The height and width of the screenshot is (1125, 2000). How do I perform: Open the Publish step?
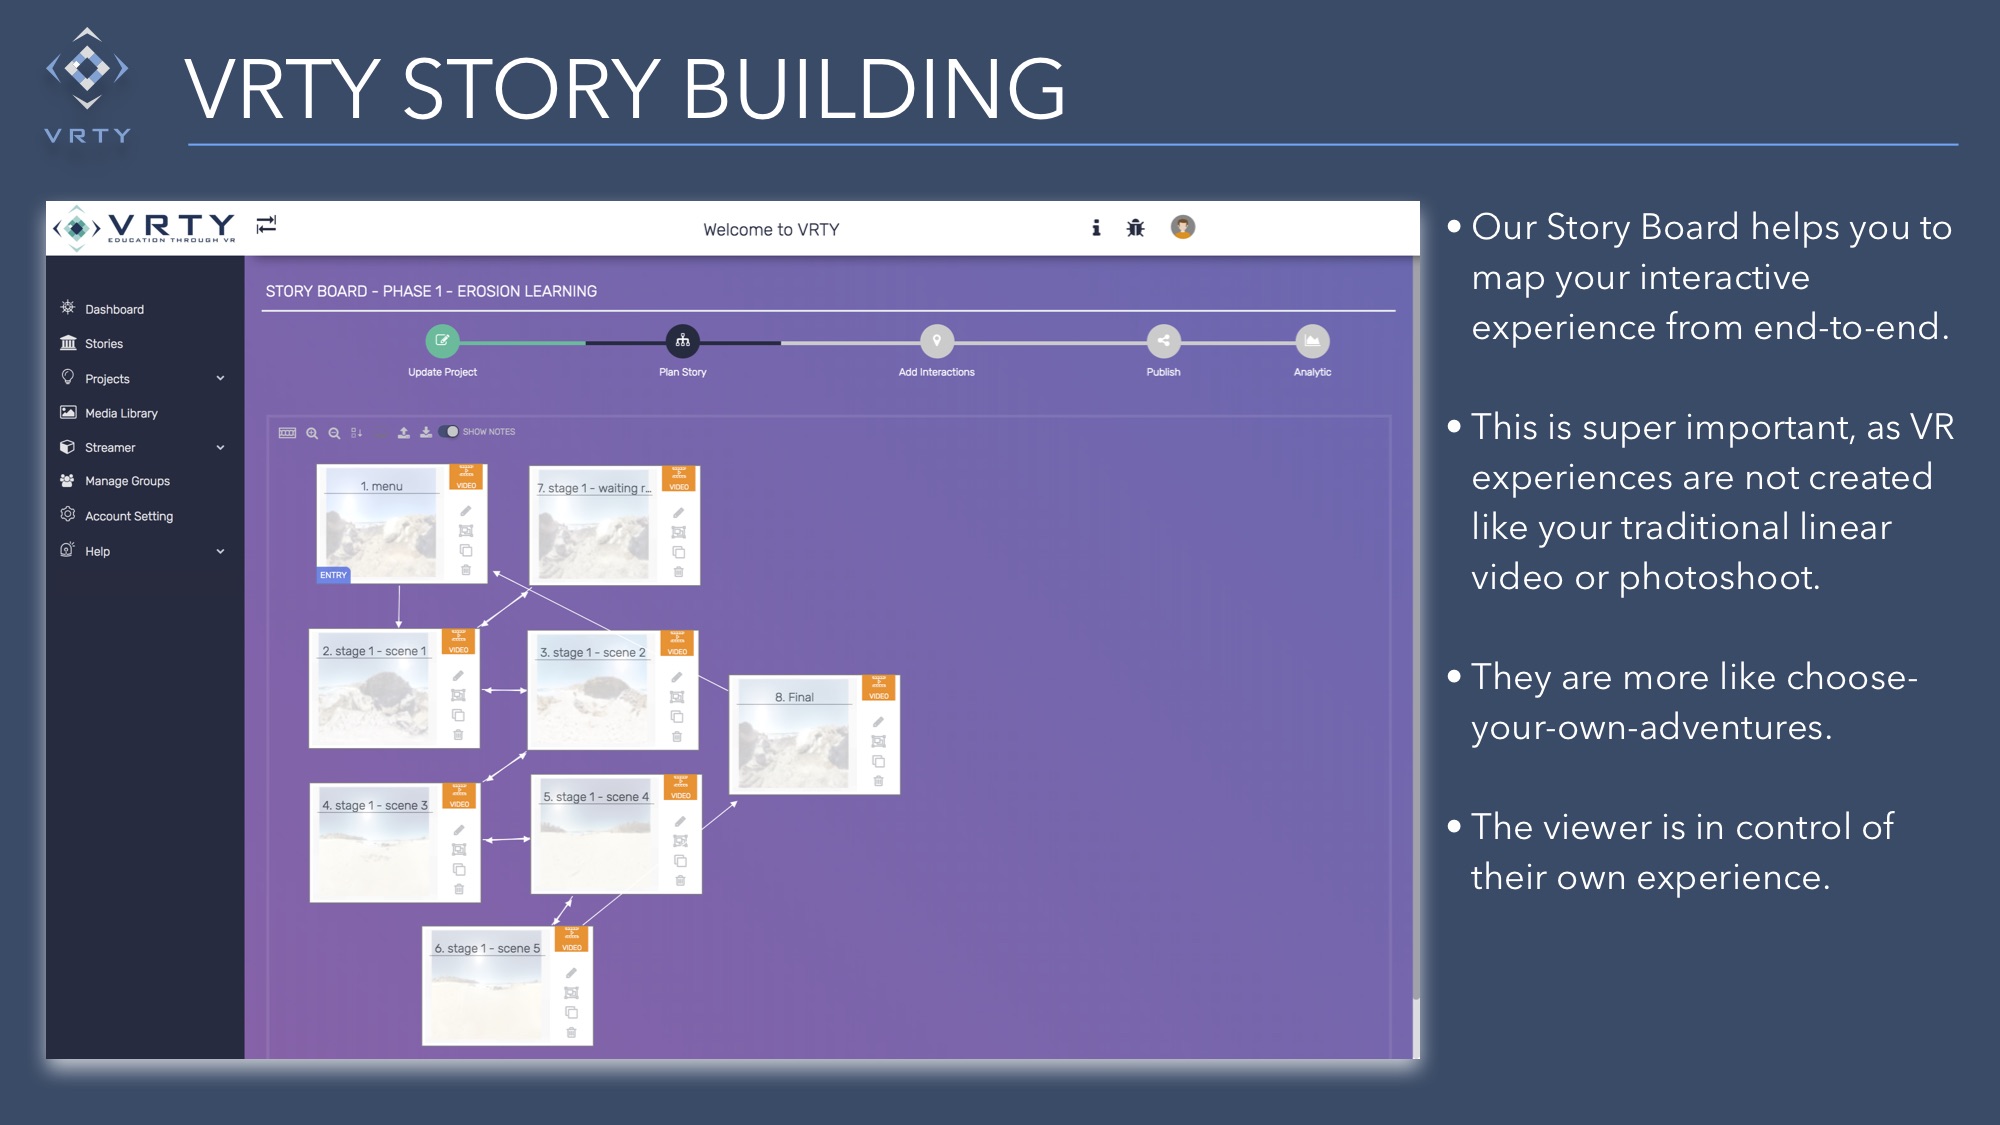tap(1163, 341)
